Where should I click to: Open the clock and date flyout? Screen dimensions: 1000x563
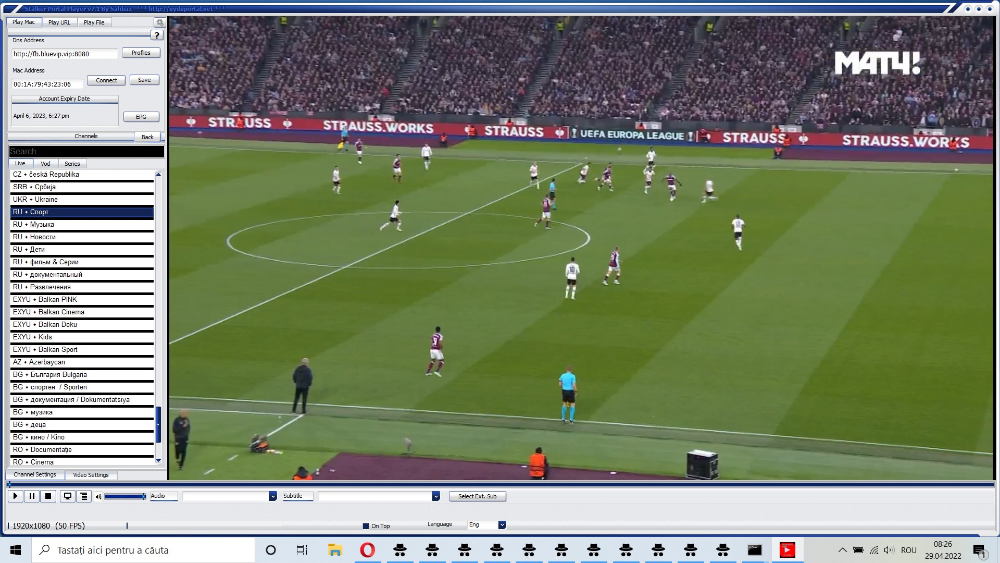[943, 550]
